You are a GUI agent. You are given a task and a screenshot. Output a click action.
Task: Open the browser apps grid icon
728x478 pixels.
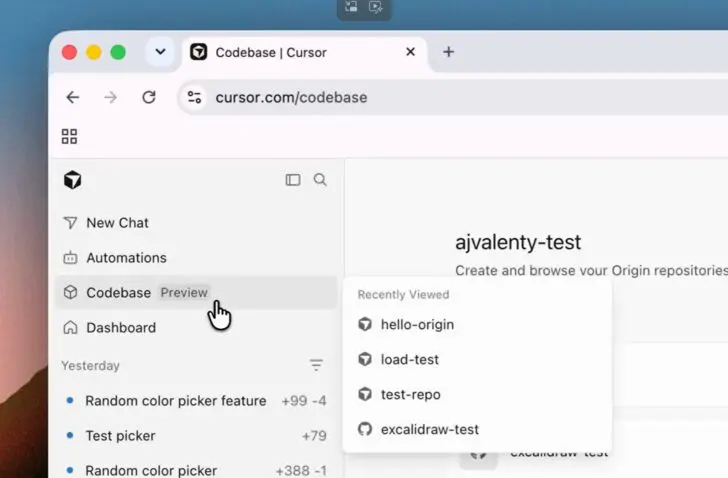[x=69, y=136]
